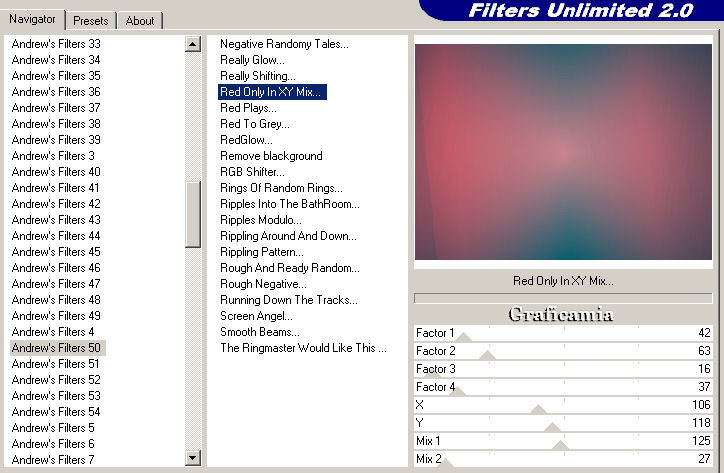The height and width of the screenshot is (473, 724).
Task: Select Andrew's Filters 42 category
Action: click(x=56, y=204)
